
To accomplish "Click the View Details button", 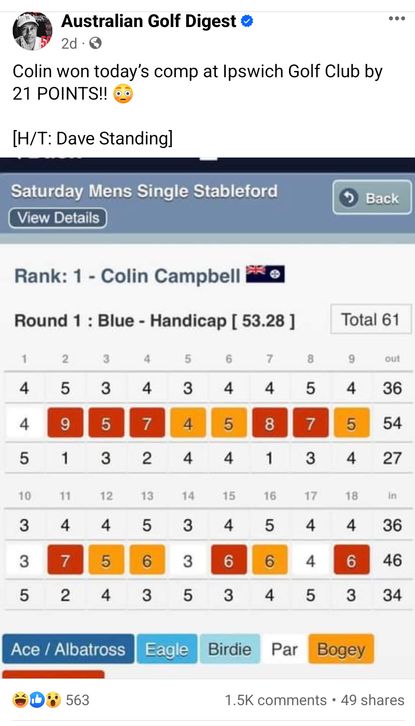I will 58,218.
